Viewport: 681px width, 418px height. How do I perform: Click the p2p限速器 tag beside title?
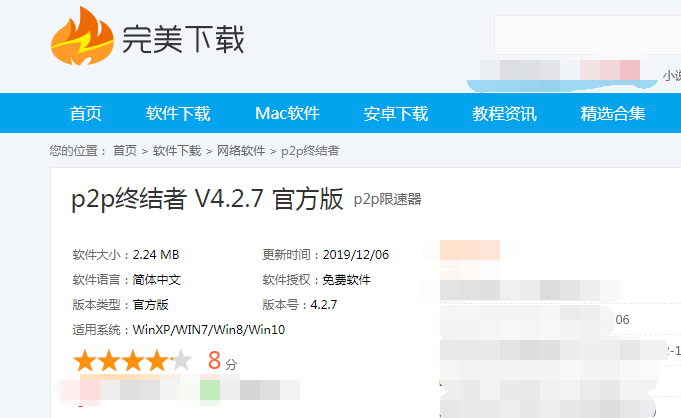387,199
